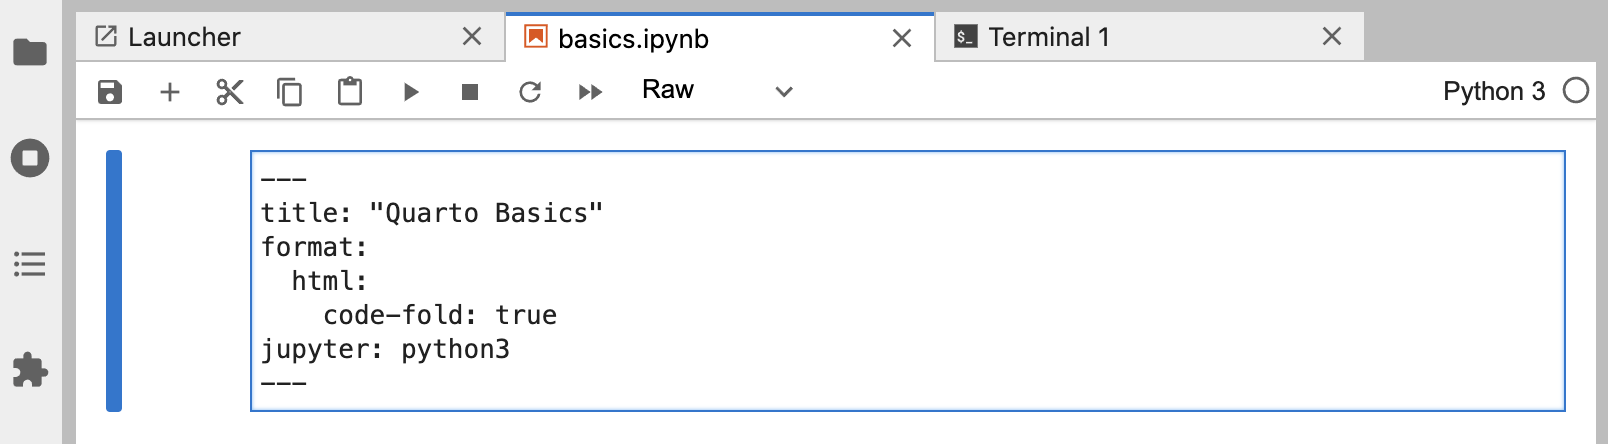Cut the selected cell with scissors icon
1608x444 pixels.
[x=230, y=92]
